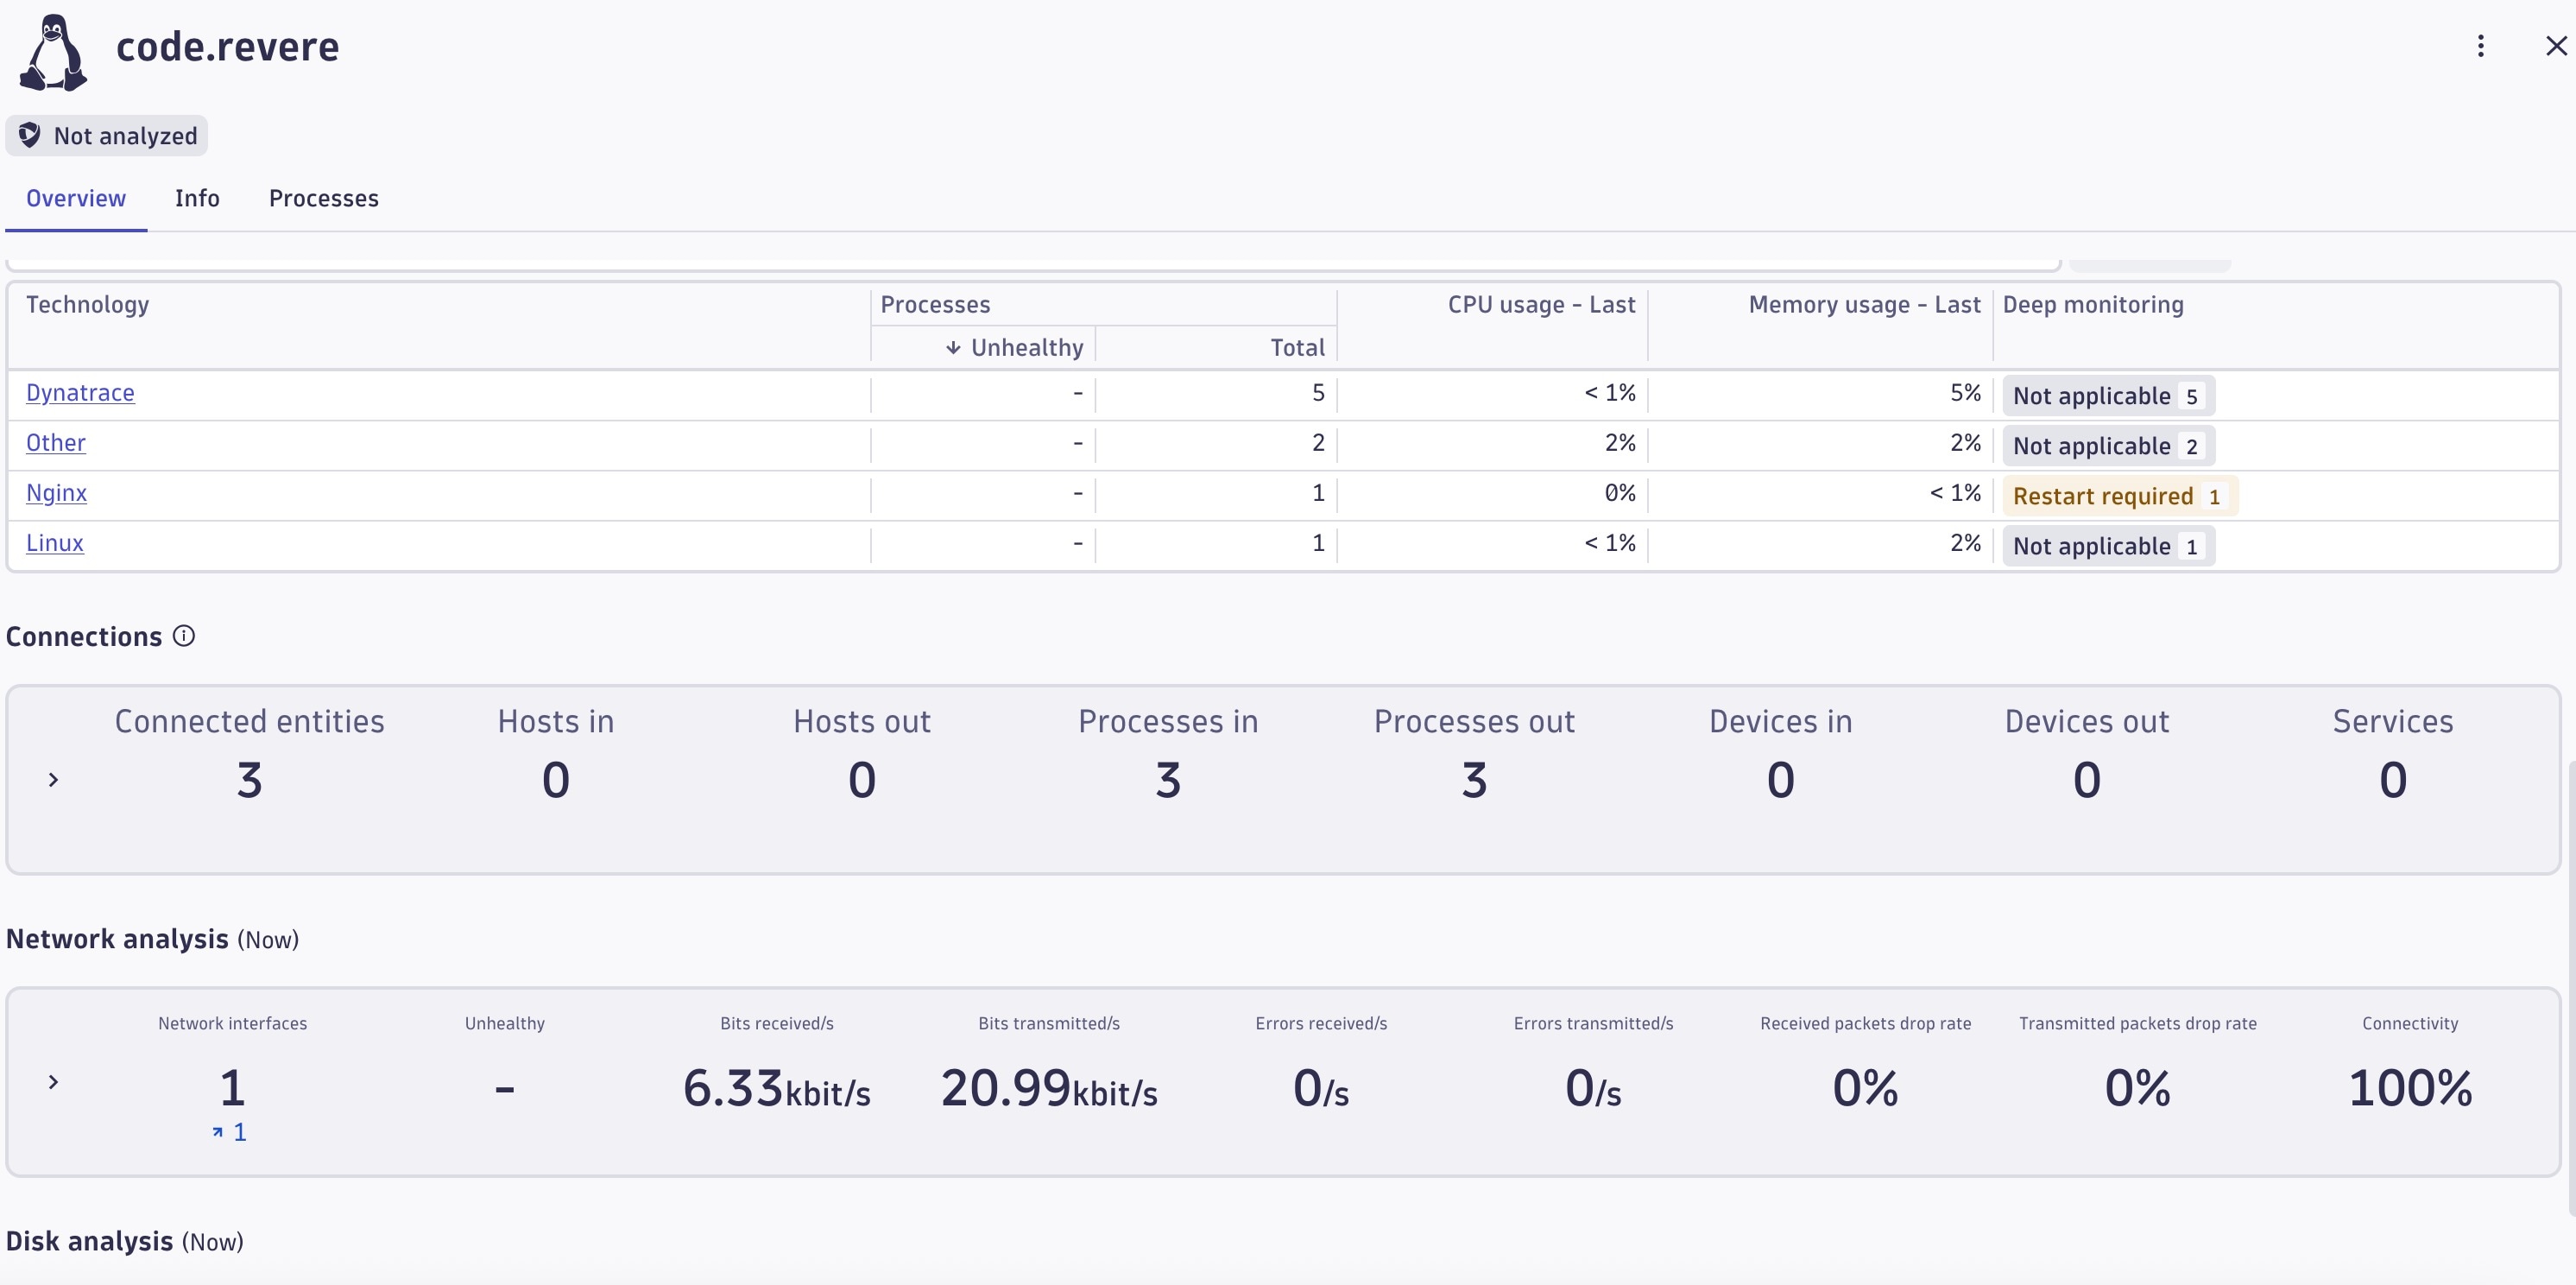This screenshot has width=2576, height=1285.
Task: Expand the Connections details row
Action: 54,780
